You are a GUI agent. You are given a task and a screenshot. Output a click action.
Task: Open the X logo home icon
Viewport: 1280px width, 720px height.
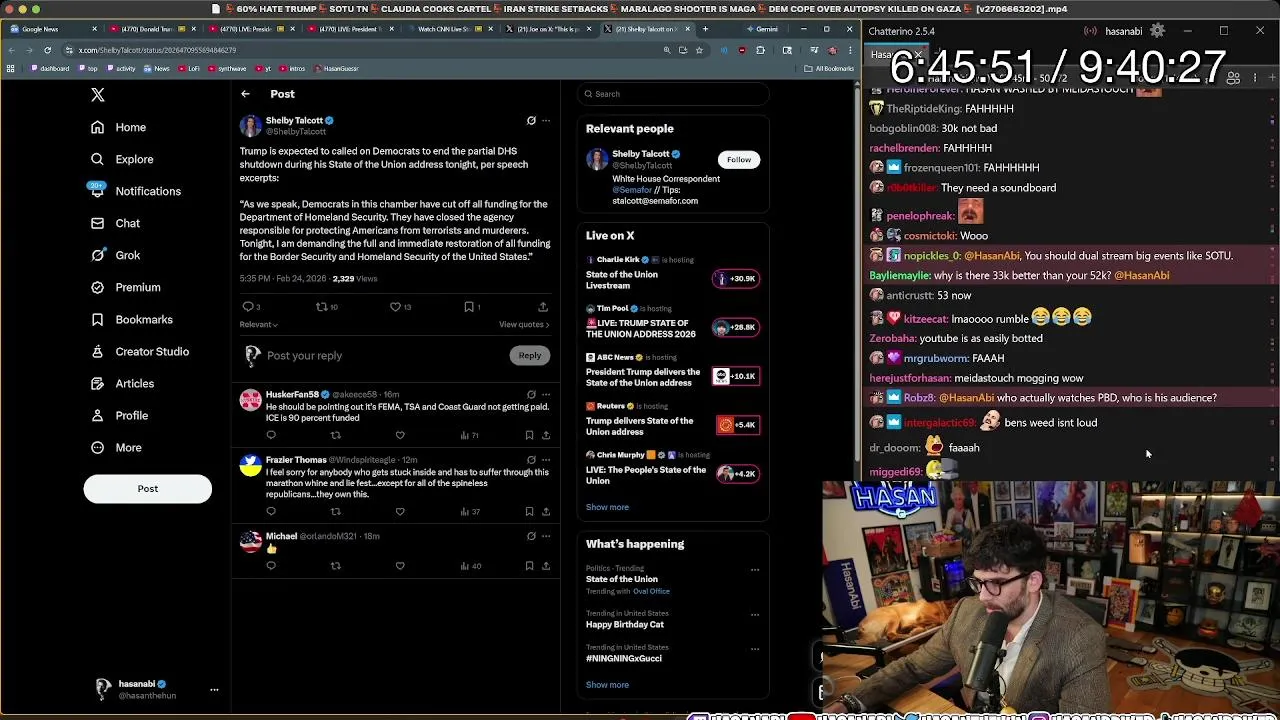(97, 95)
